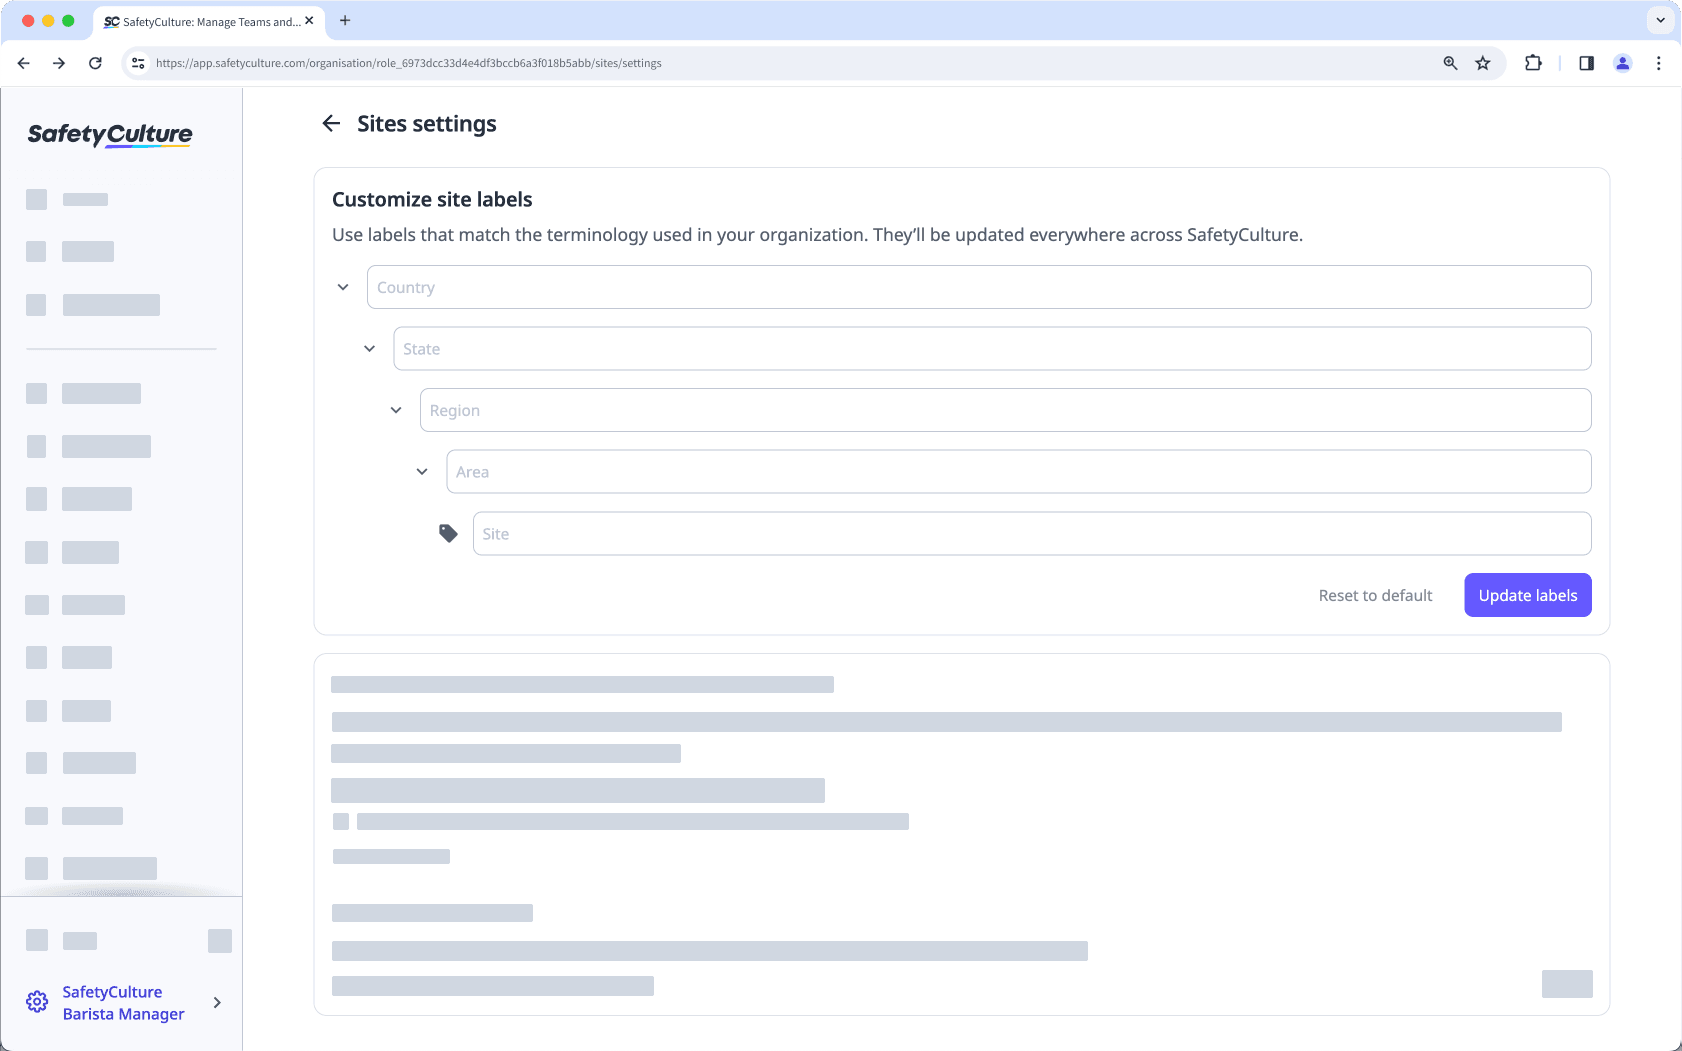Open the browser side panel icon
This screenshot has height=1051, width=1682.
click(1585, 62)
